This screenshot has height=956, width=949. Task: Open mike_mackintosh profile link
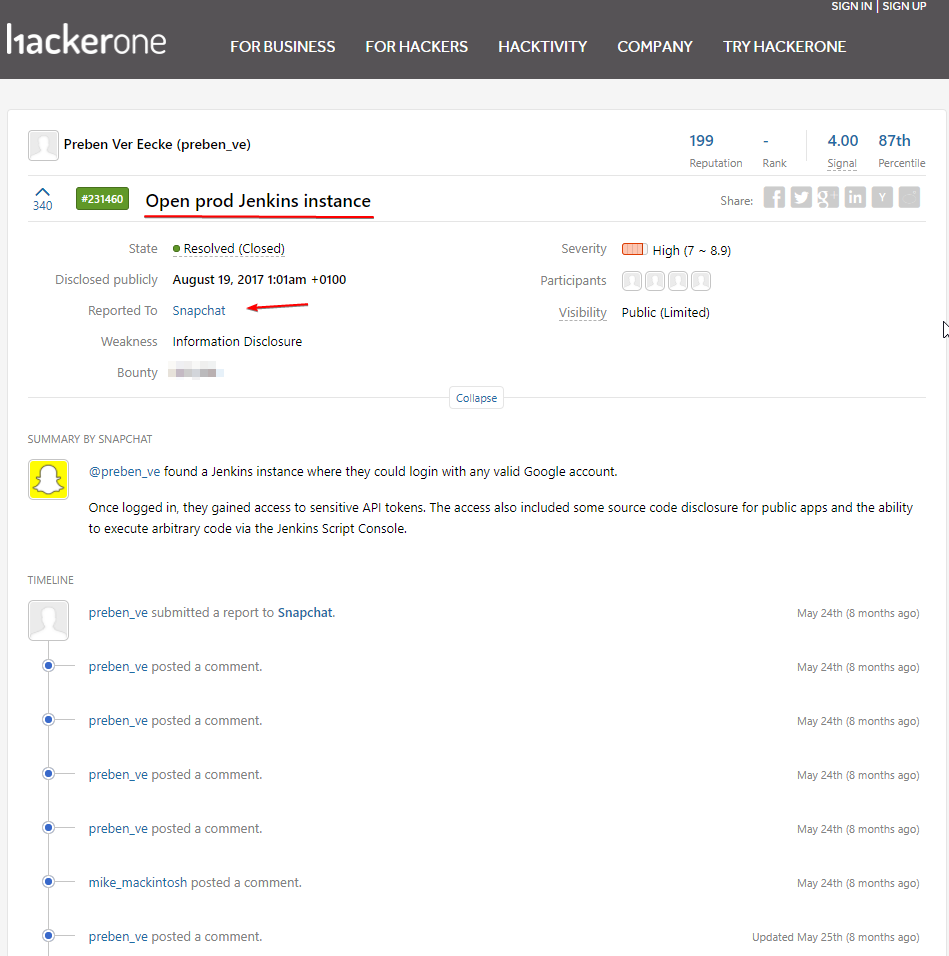tap(138, 883)
